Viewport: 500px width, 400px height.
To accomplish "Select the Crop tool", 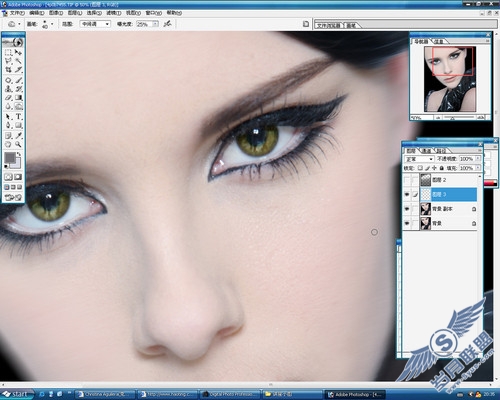I will click(9, 70).
